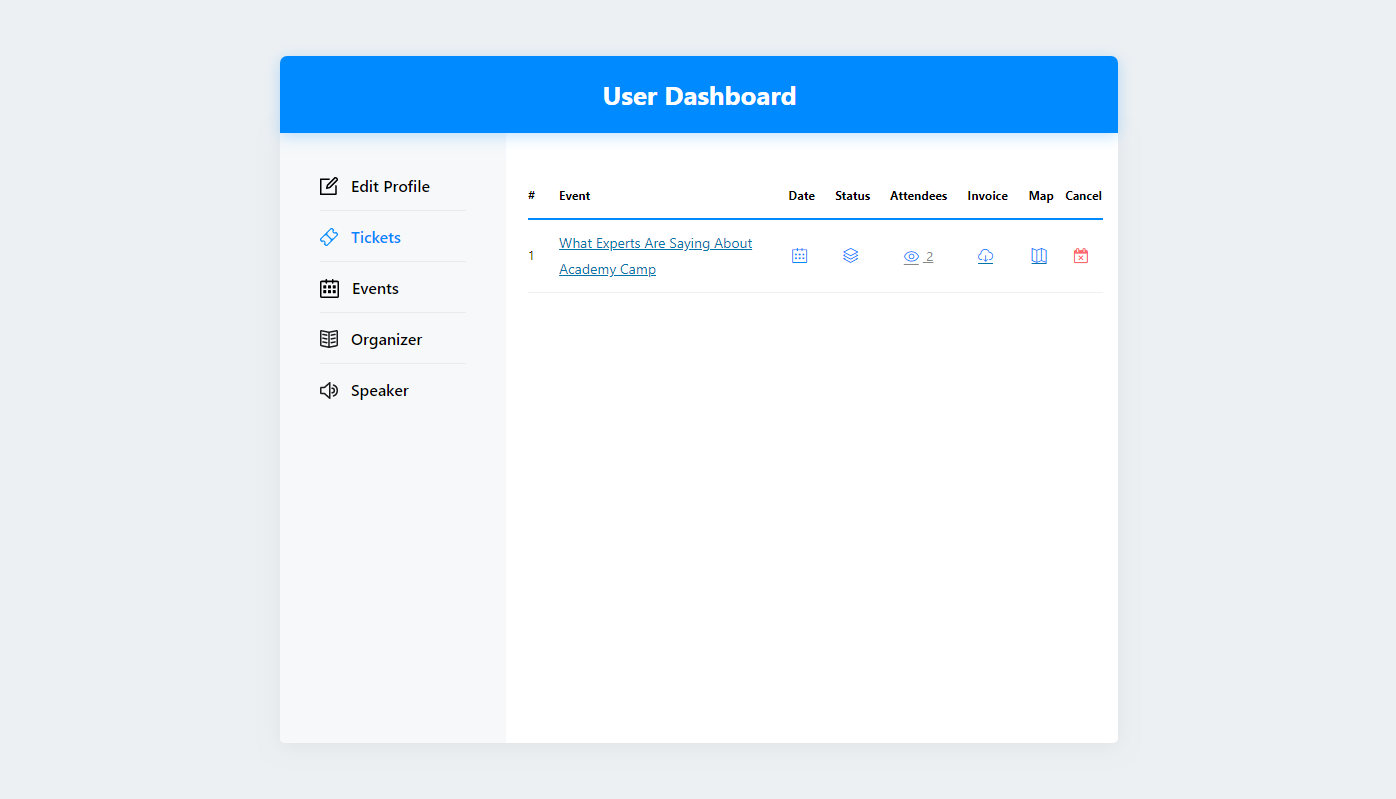
Task: Download the invoice via the cloud icon
Action: [x=986, y=256]
